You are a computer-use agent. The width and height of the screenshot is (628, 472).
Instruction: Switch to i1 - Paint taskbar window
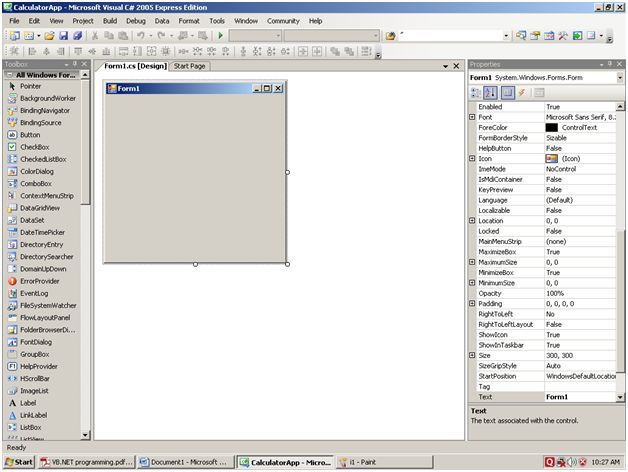coord(384,462)
